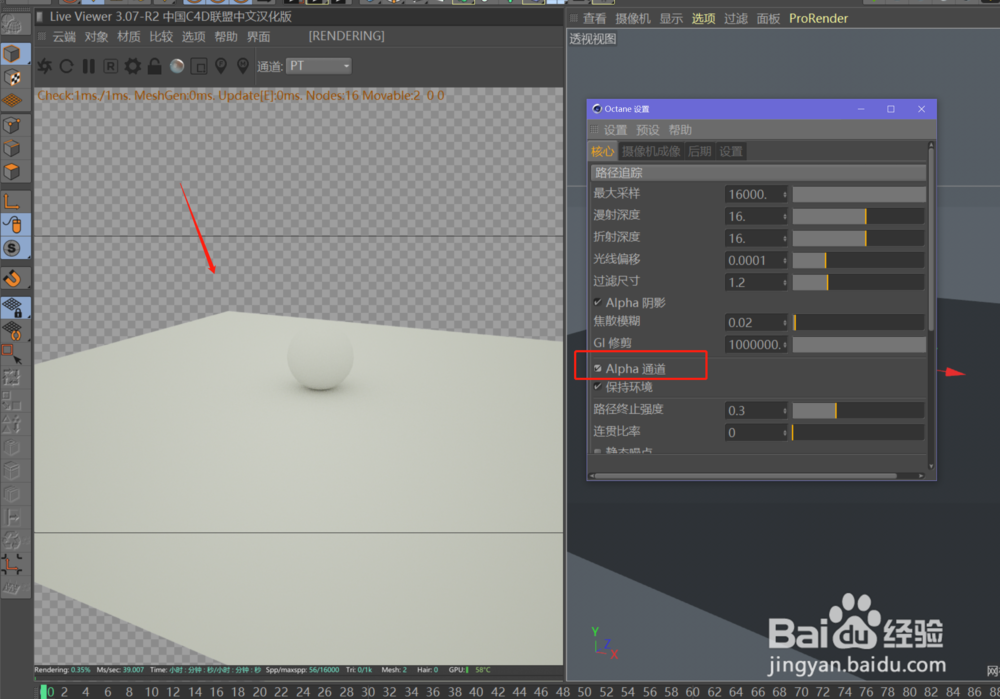The height and width of the screenshot is (699, 1000).
Task: Open the 过滤 menu in the viewport
Action: tap(735, 18)
